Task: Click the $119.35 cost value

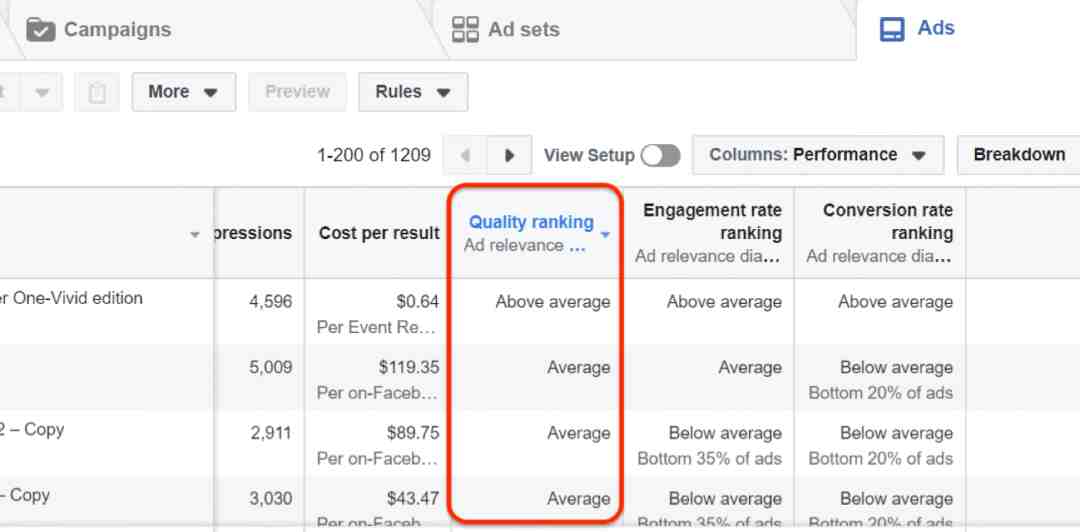Action: click(x=408, y=367)
